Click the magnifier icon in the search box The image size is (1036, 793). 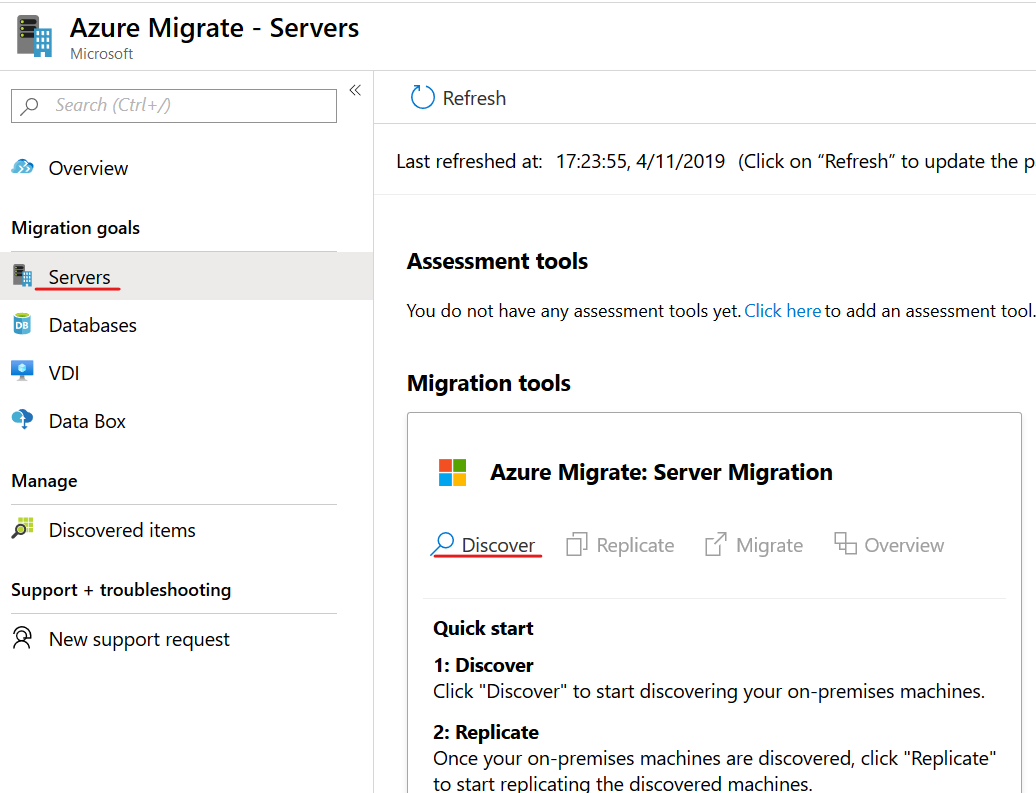pyautogui.click(x=30, y=106)
